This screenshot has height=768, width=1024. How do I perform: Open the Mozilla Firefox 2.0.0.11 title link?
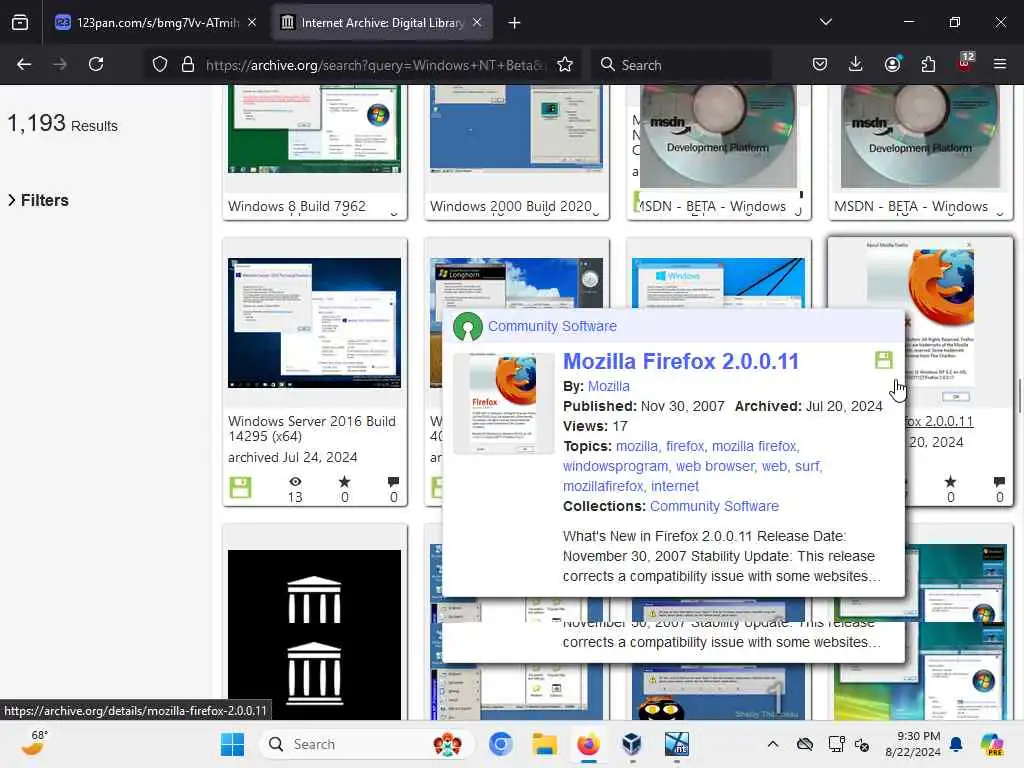tap(680, 361)
